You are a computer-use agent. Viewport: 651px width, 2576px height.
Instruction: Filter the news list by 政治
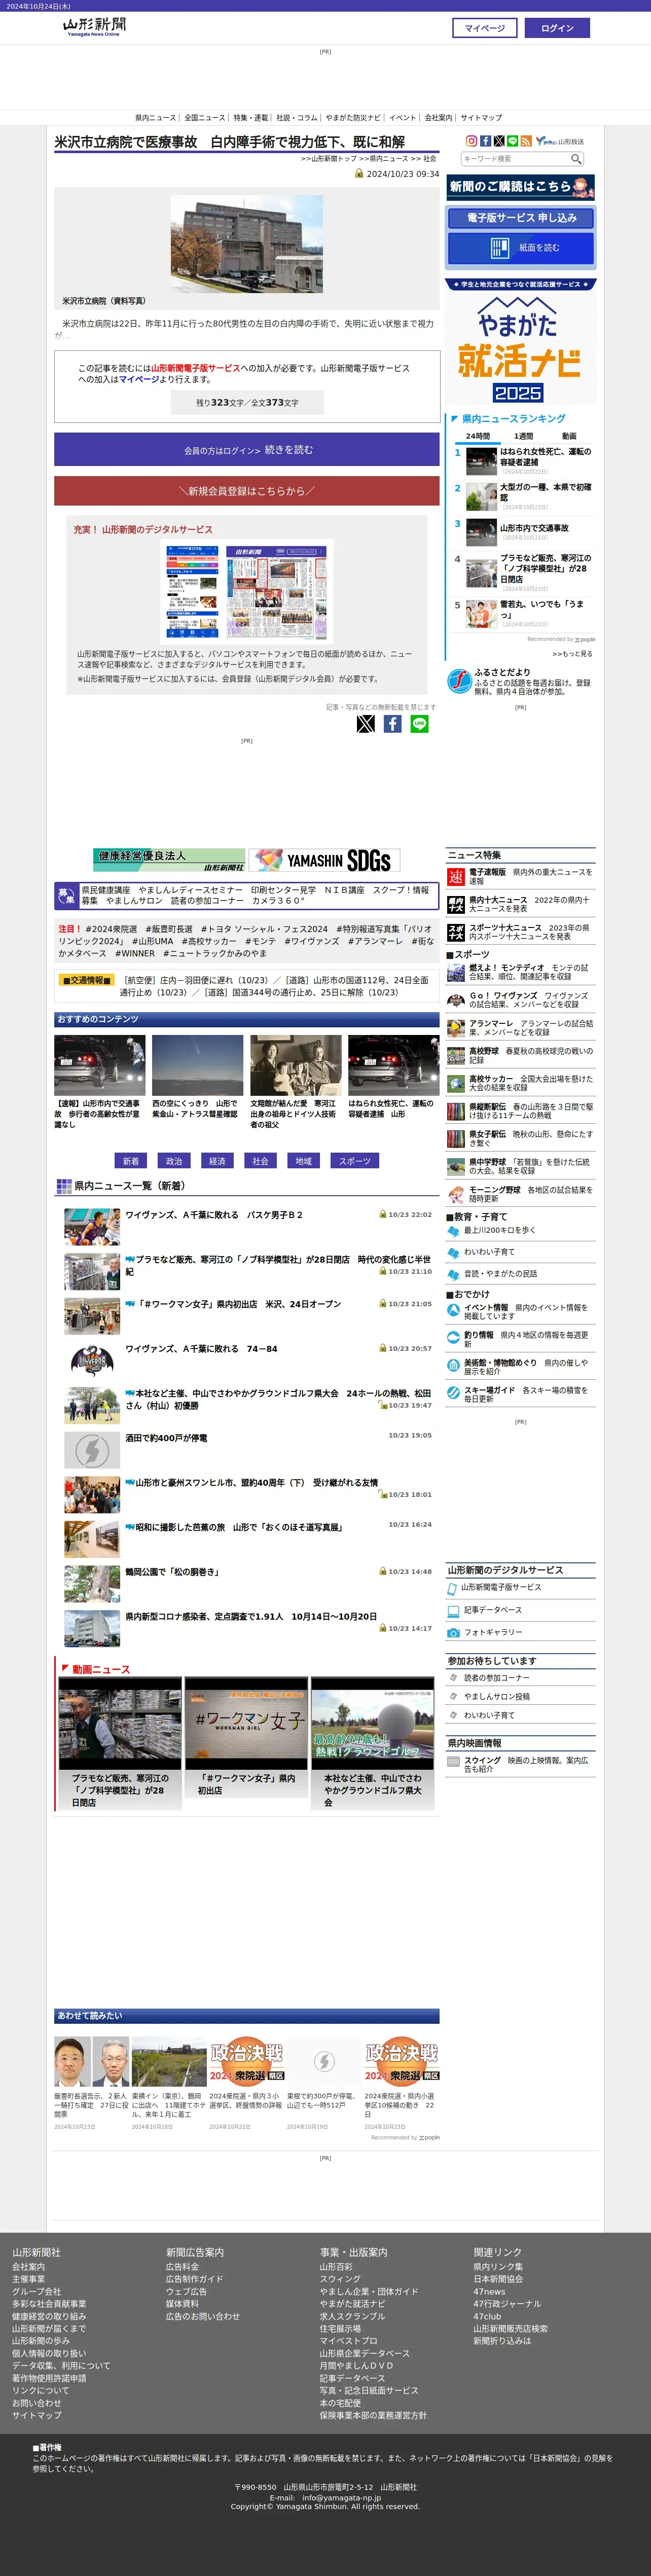tap(174, 1161)
